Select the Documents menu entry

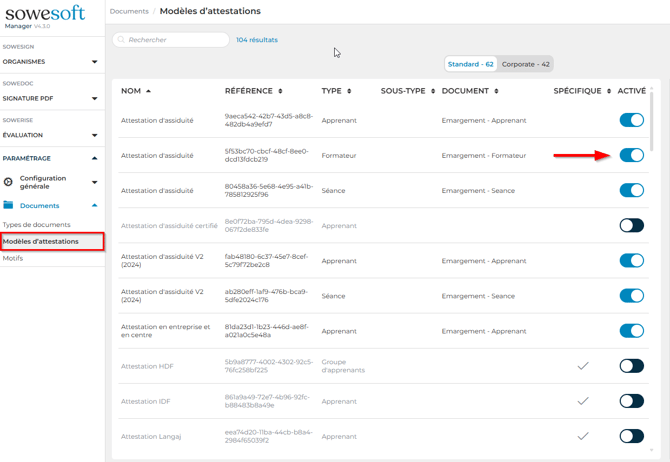click(x=39, y=206)
